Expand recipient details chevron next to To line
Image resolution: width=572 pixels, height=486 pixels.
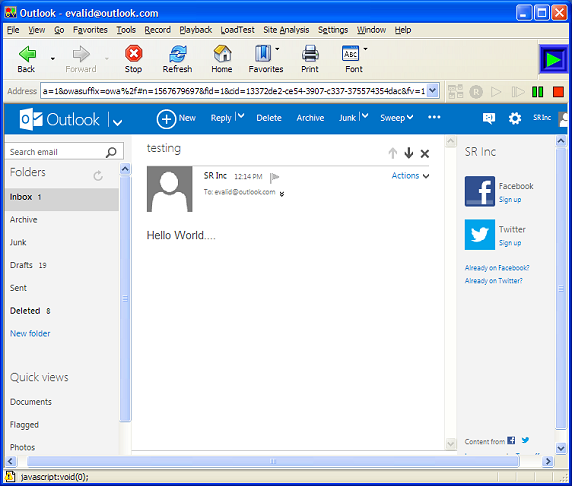coord(282,194)
